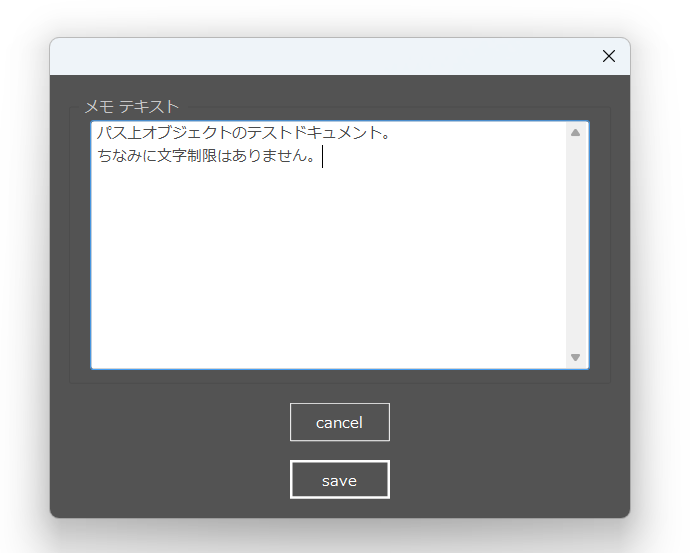Click the cancel button

340,422
